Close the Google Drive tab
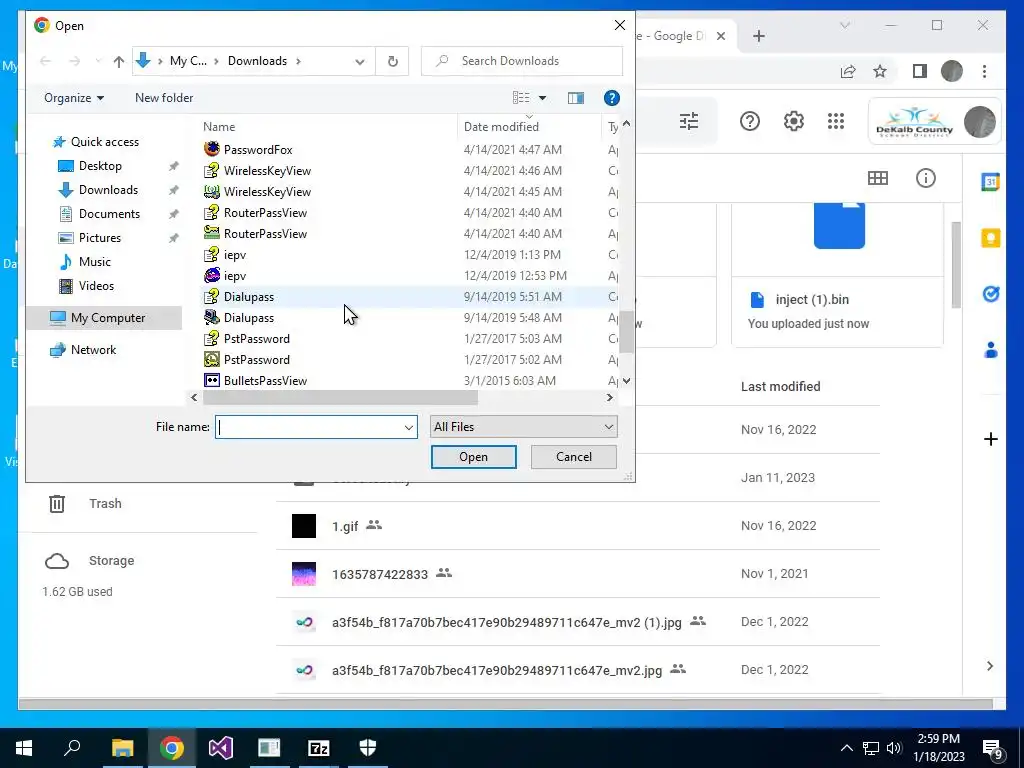This screenshot has height=768, width=1024. pyautogui.click(x=720, y=36)
